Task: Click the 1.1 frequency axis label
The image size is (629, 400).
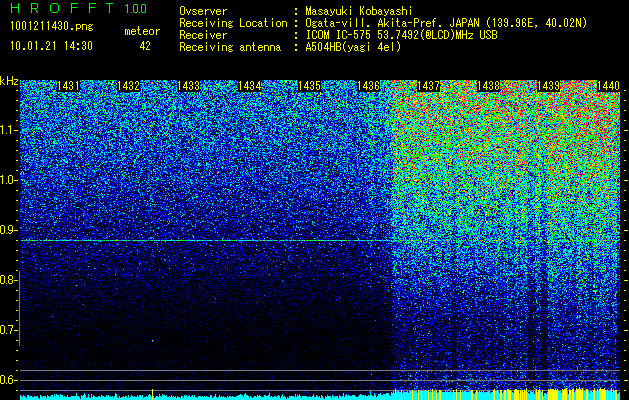Action: pos(8,130)
